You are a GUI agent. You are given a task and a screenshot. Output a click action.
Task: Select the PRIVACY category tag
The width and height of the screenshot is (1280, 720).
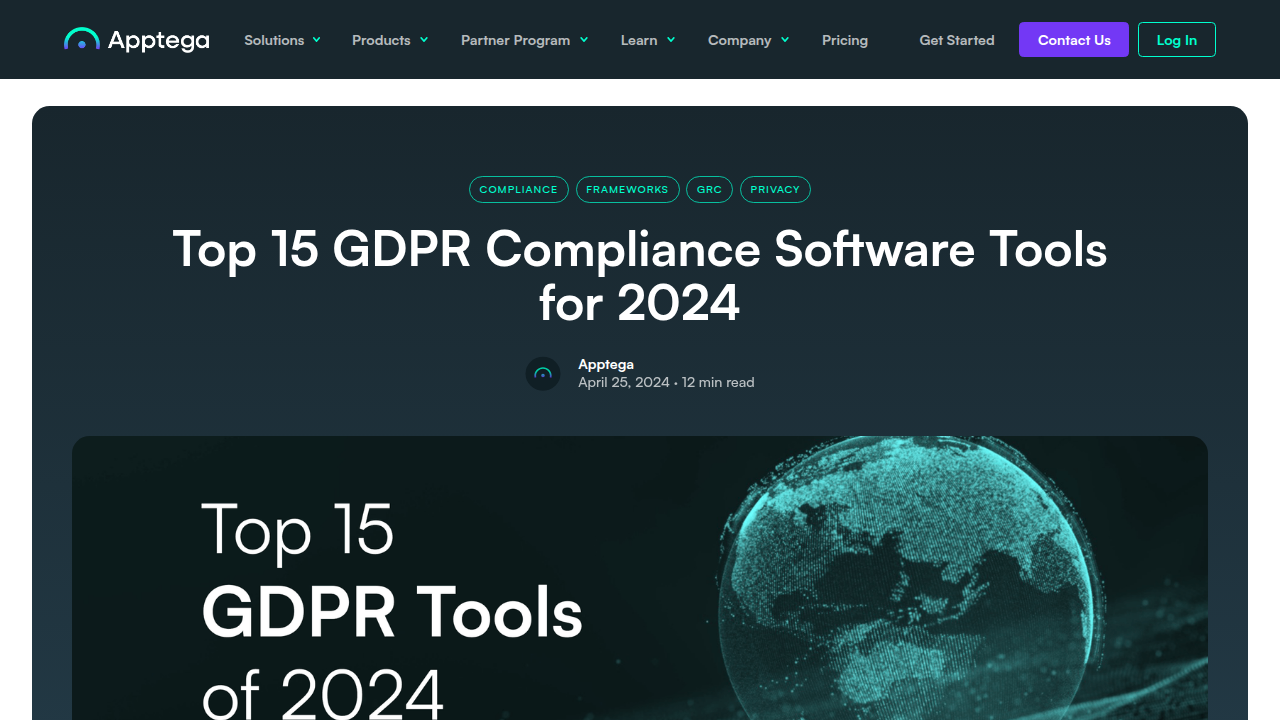pyautogui.click(x=775, y=189)
